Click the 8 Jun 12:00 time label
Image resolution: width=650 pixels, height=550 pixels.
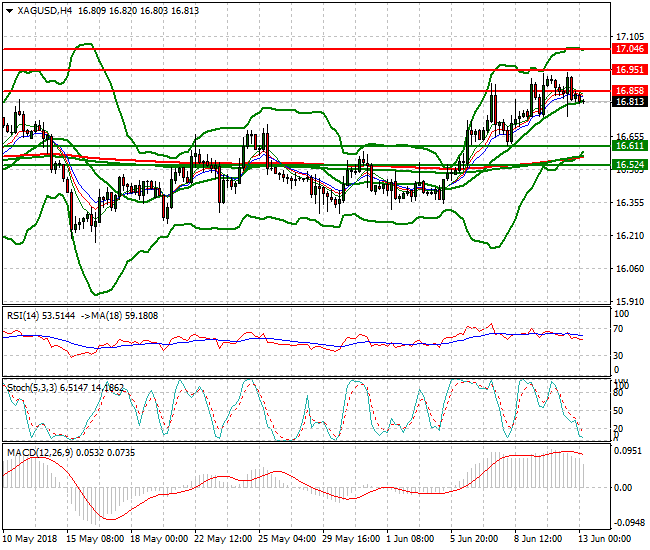pyautogui.click(x=538, y=539)
